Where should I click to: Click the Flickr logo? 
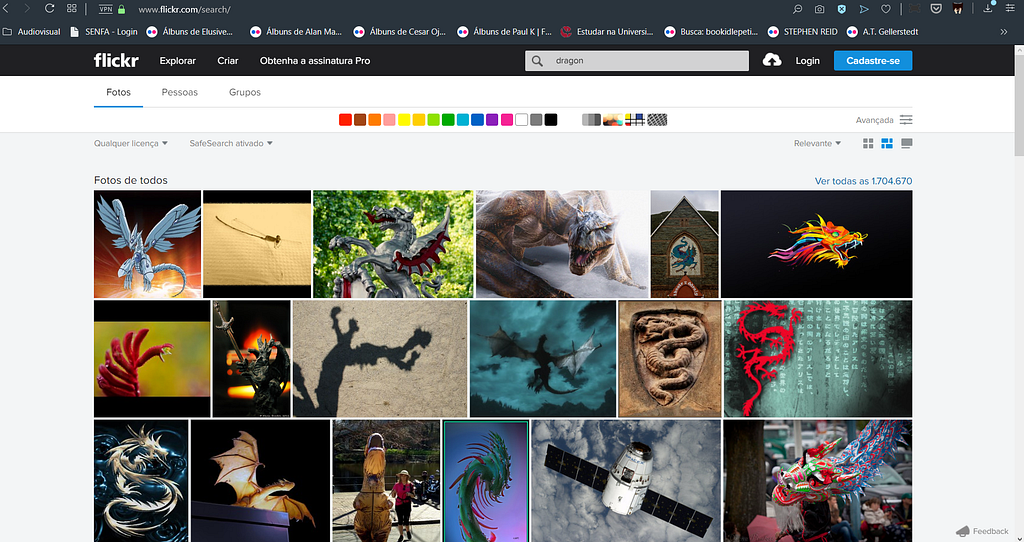tap(116, 61)
